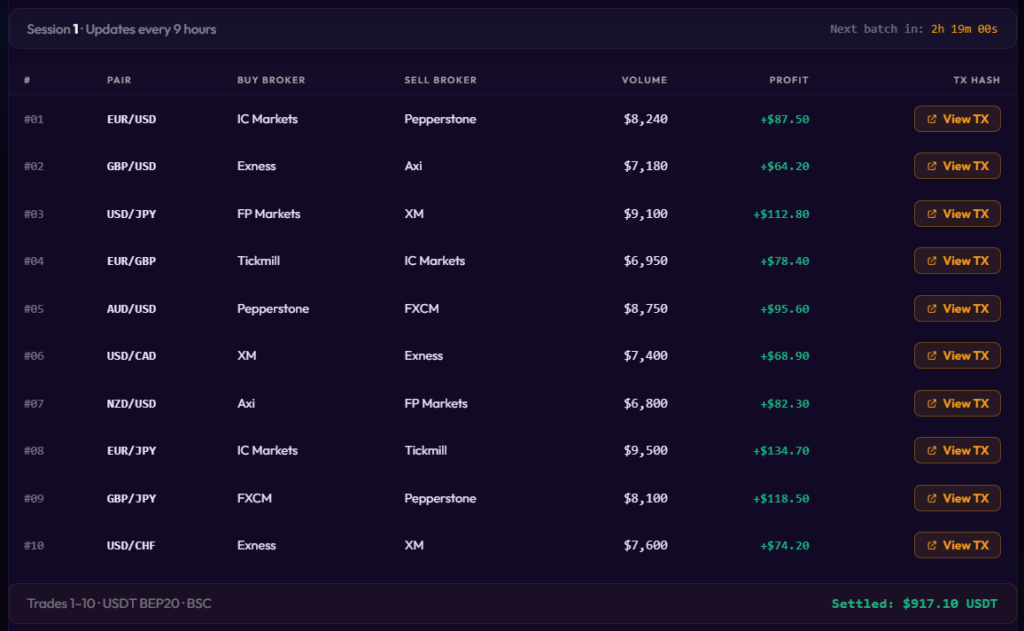Click the Settled $917.10 USDT total
This screenshot has height=631, width=1024.
[x=914, y=604]
